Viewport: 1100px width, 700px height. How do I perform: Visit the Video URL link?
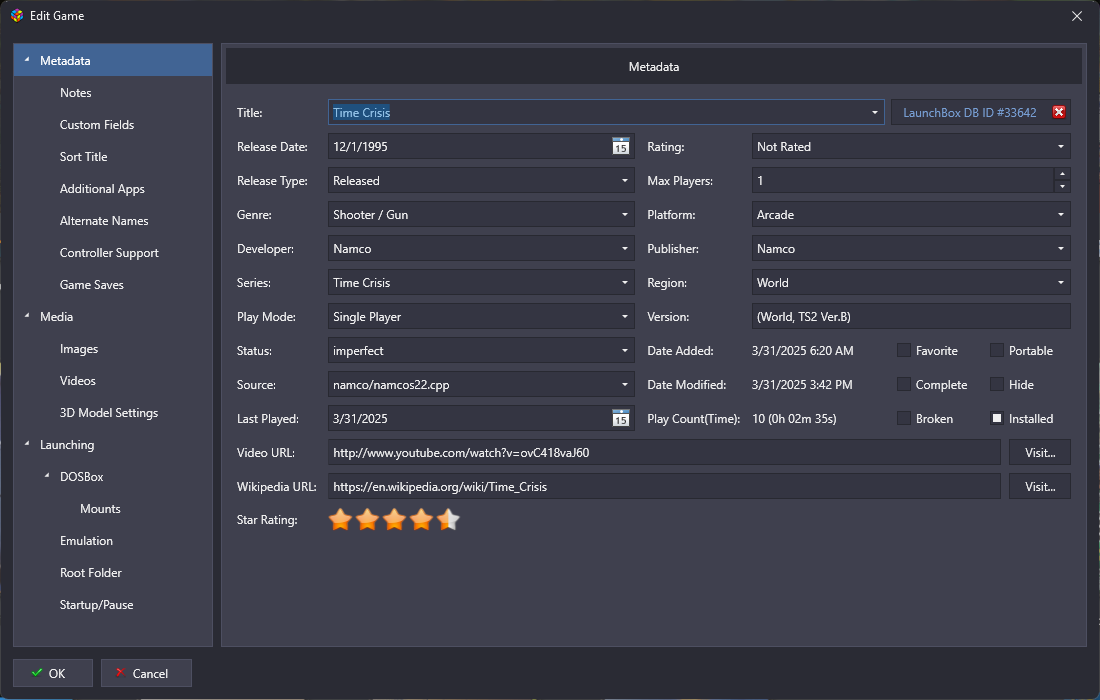(1040, 452)
